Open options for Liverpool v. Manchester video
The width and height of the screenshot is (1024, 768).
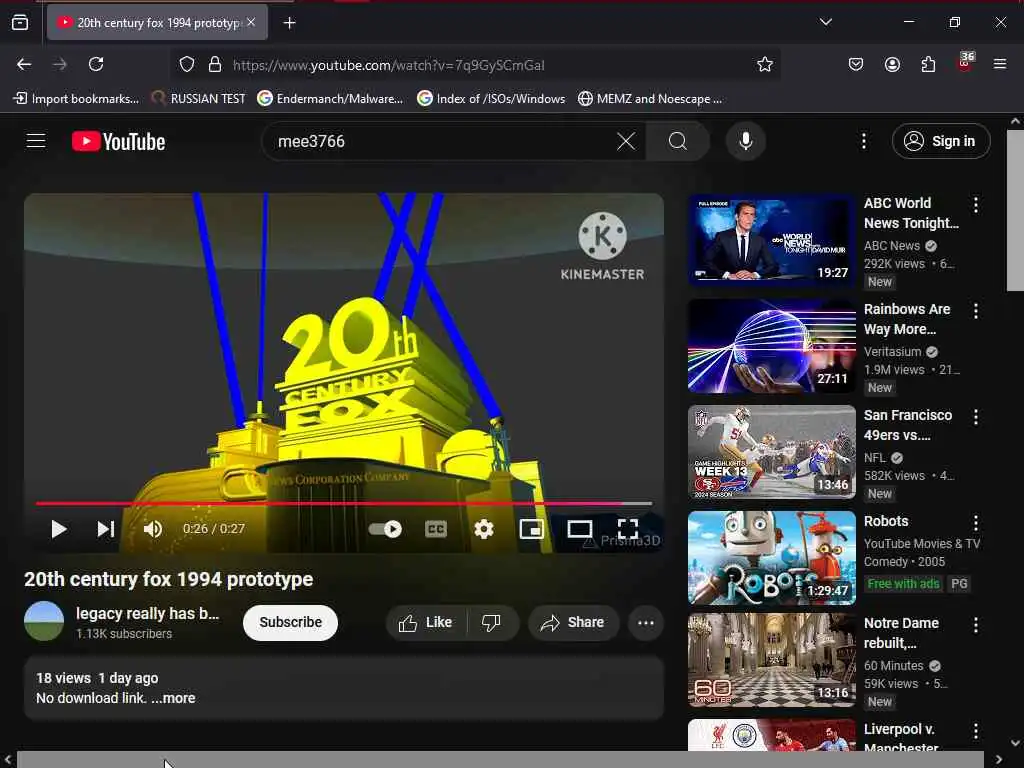(976, 731)
